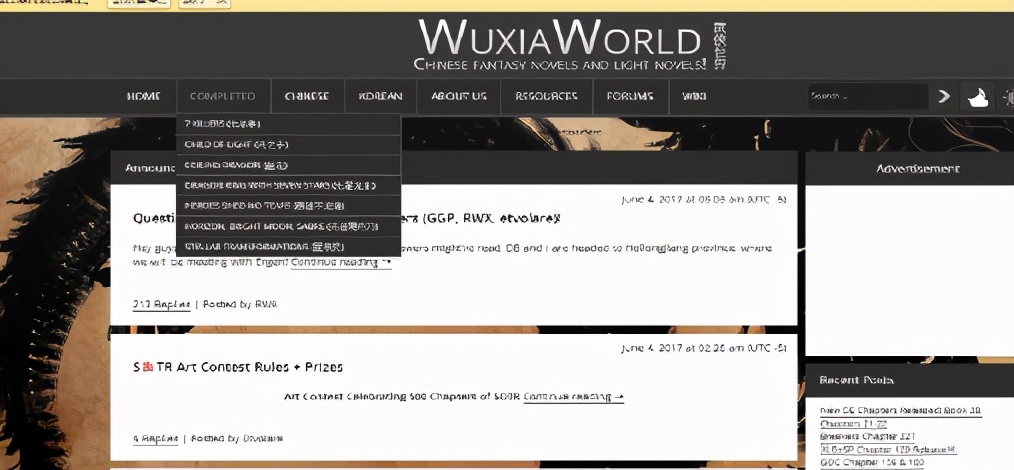Open the 4 Replies link
Viewport: 1014px width, 470px height.
click(155, 438)
